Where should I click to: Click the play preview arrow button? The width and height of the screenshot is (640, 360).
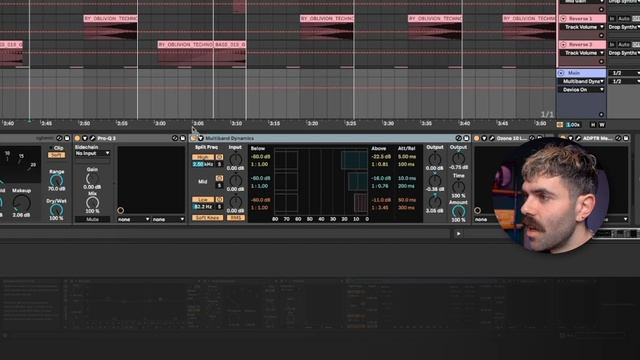coord(458,234)
